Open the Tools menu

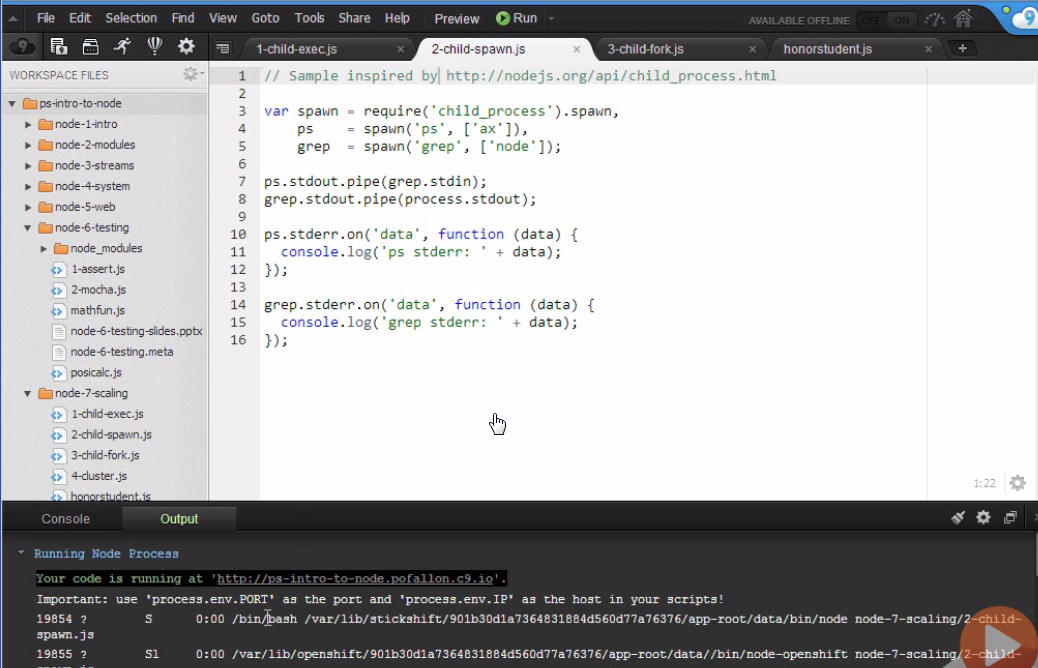pos(309,18)
